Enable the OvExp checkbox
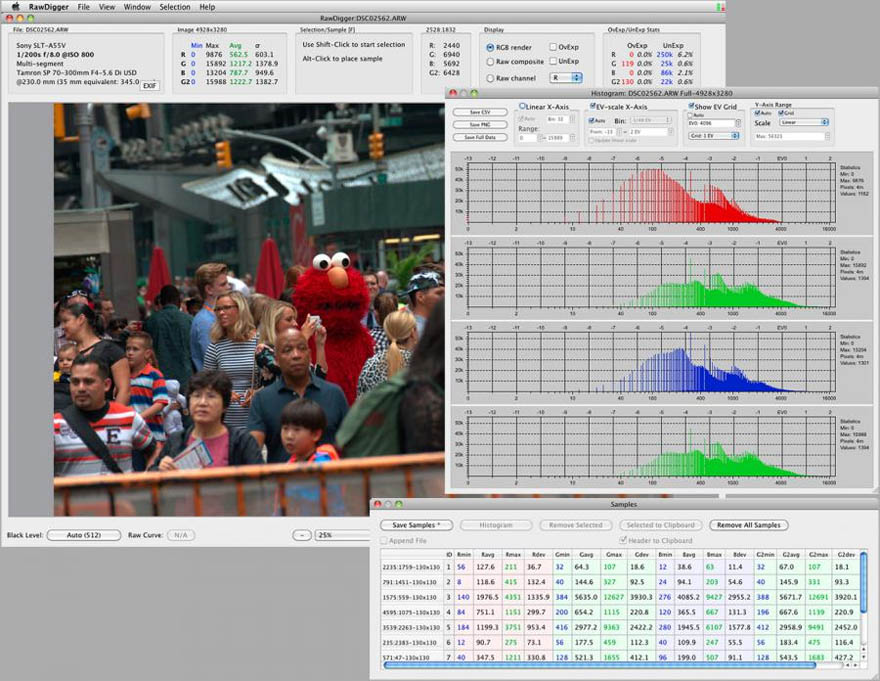880x681 pixels. (553, 47)
